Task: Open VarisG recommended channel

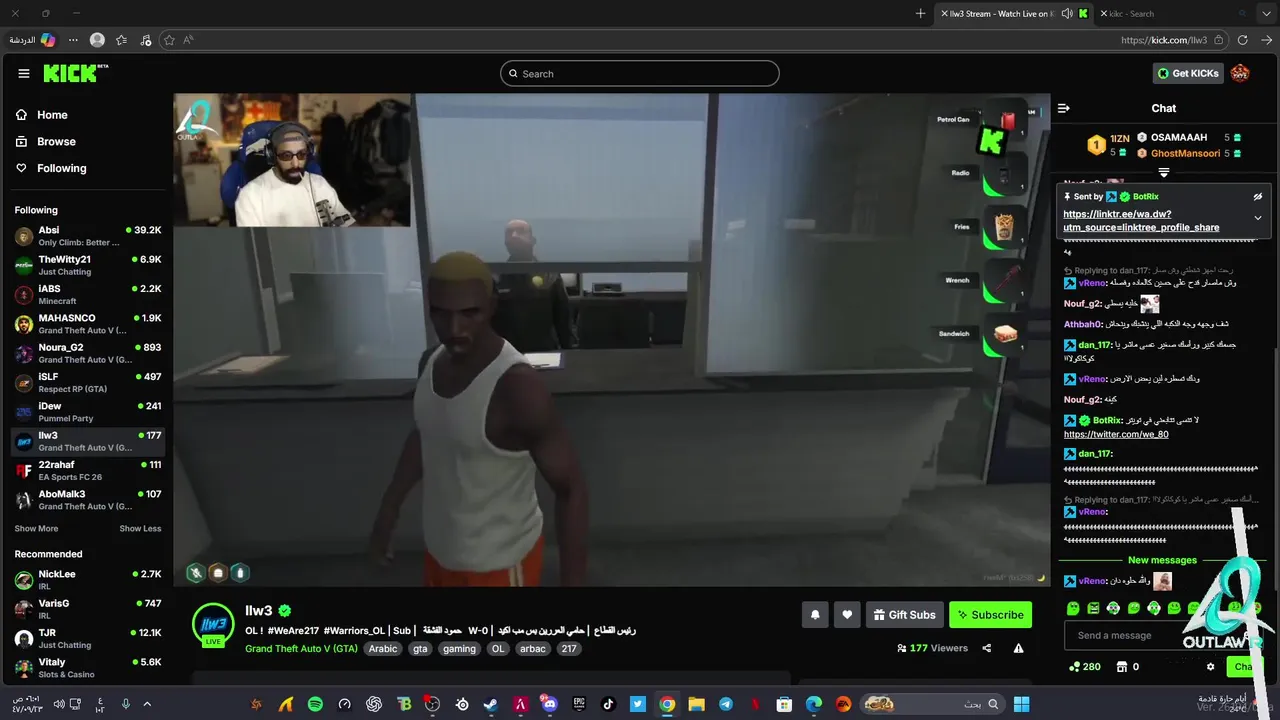Action: click(x=87, y=609)
